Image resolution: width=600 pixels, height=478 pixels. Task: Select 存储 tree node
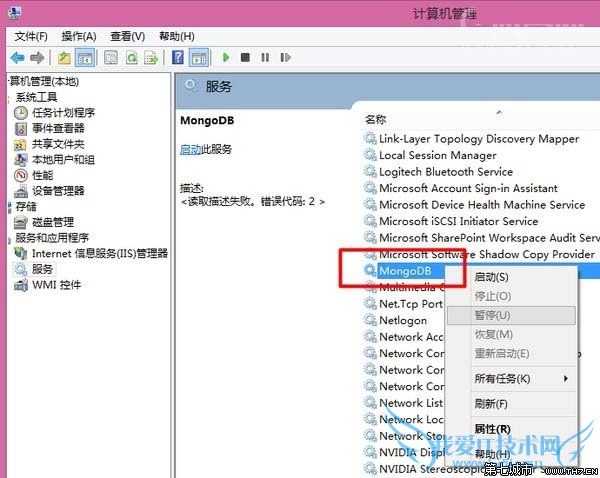coord(26,206)
